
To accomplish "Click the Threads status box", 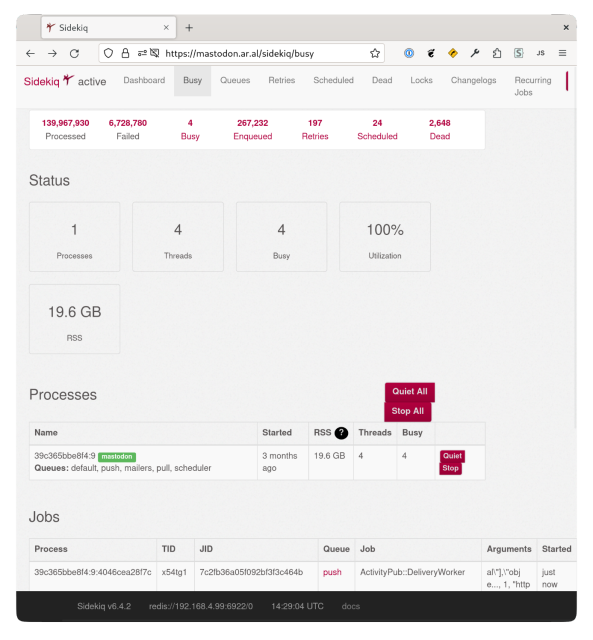I will [178, 237].
